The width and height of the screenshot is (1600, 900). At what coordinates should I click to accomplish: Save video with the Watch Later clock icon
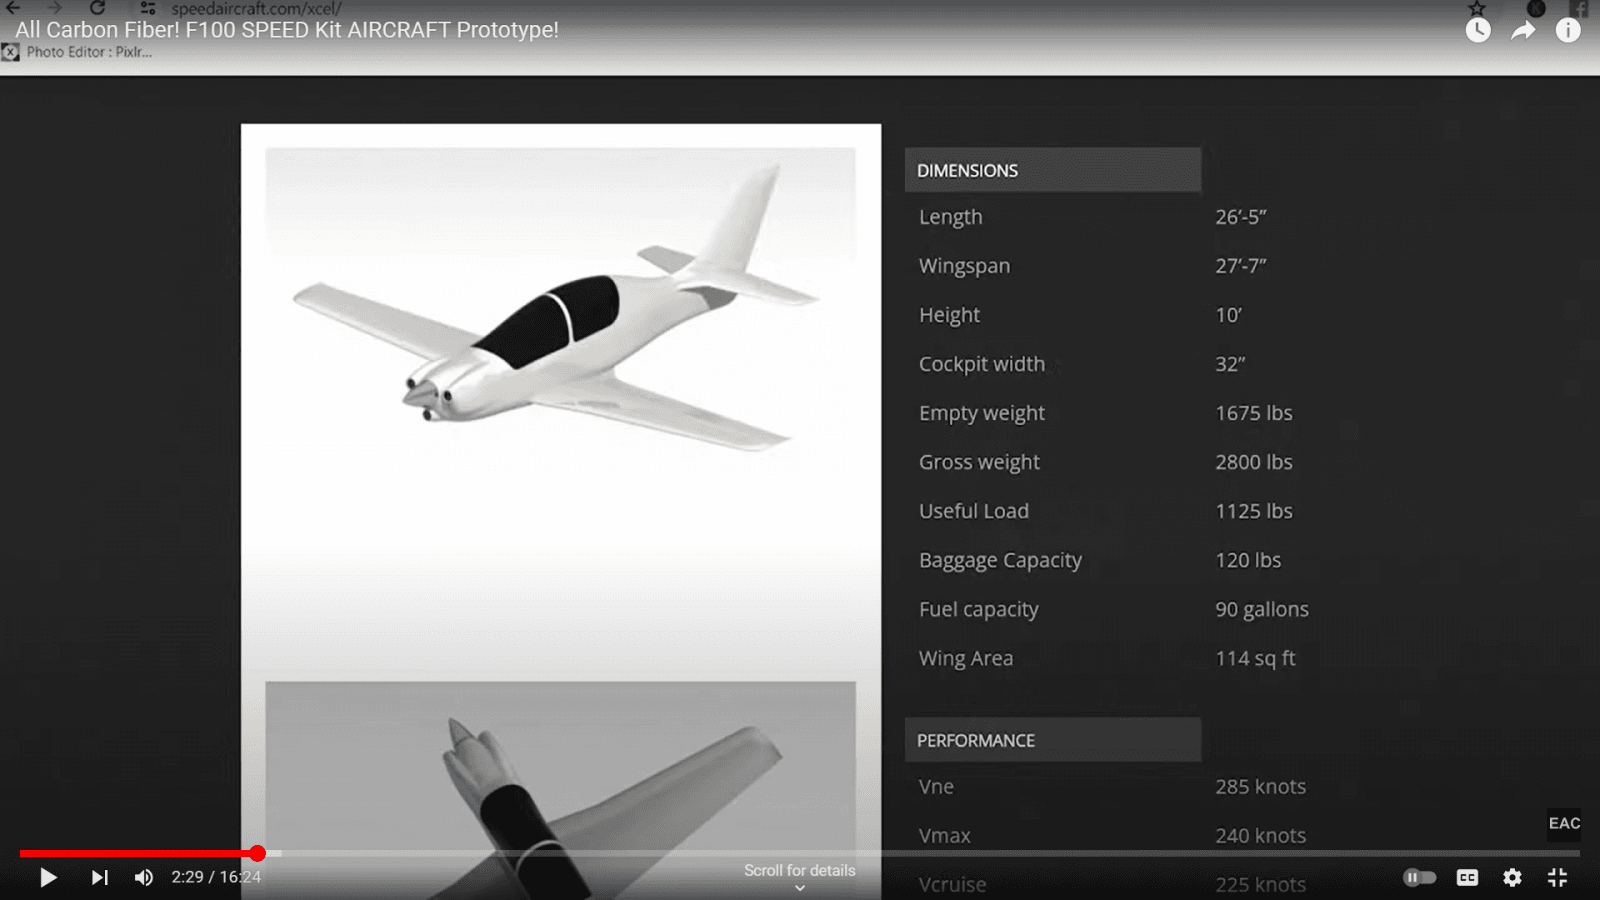tap(1477, 30)
